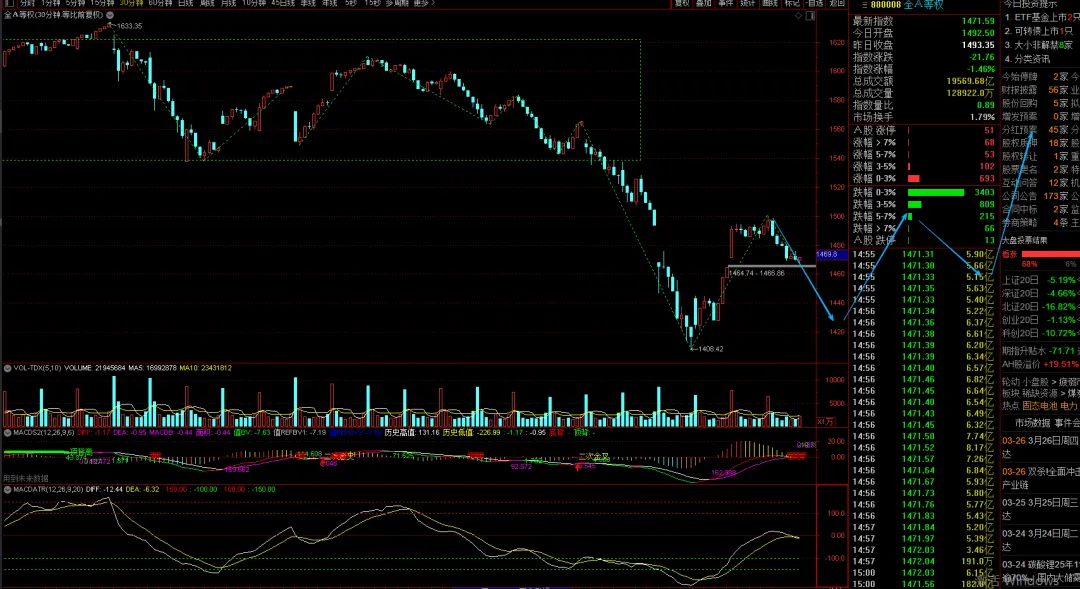Select the 15分钟 period tab
The height and width of the screenshot is (589, 1080).
coord(102,3)
